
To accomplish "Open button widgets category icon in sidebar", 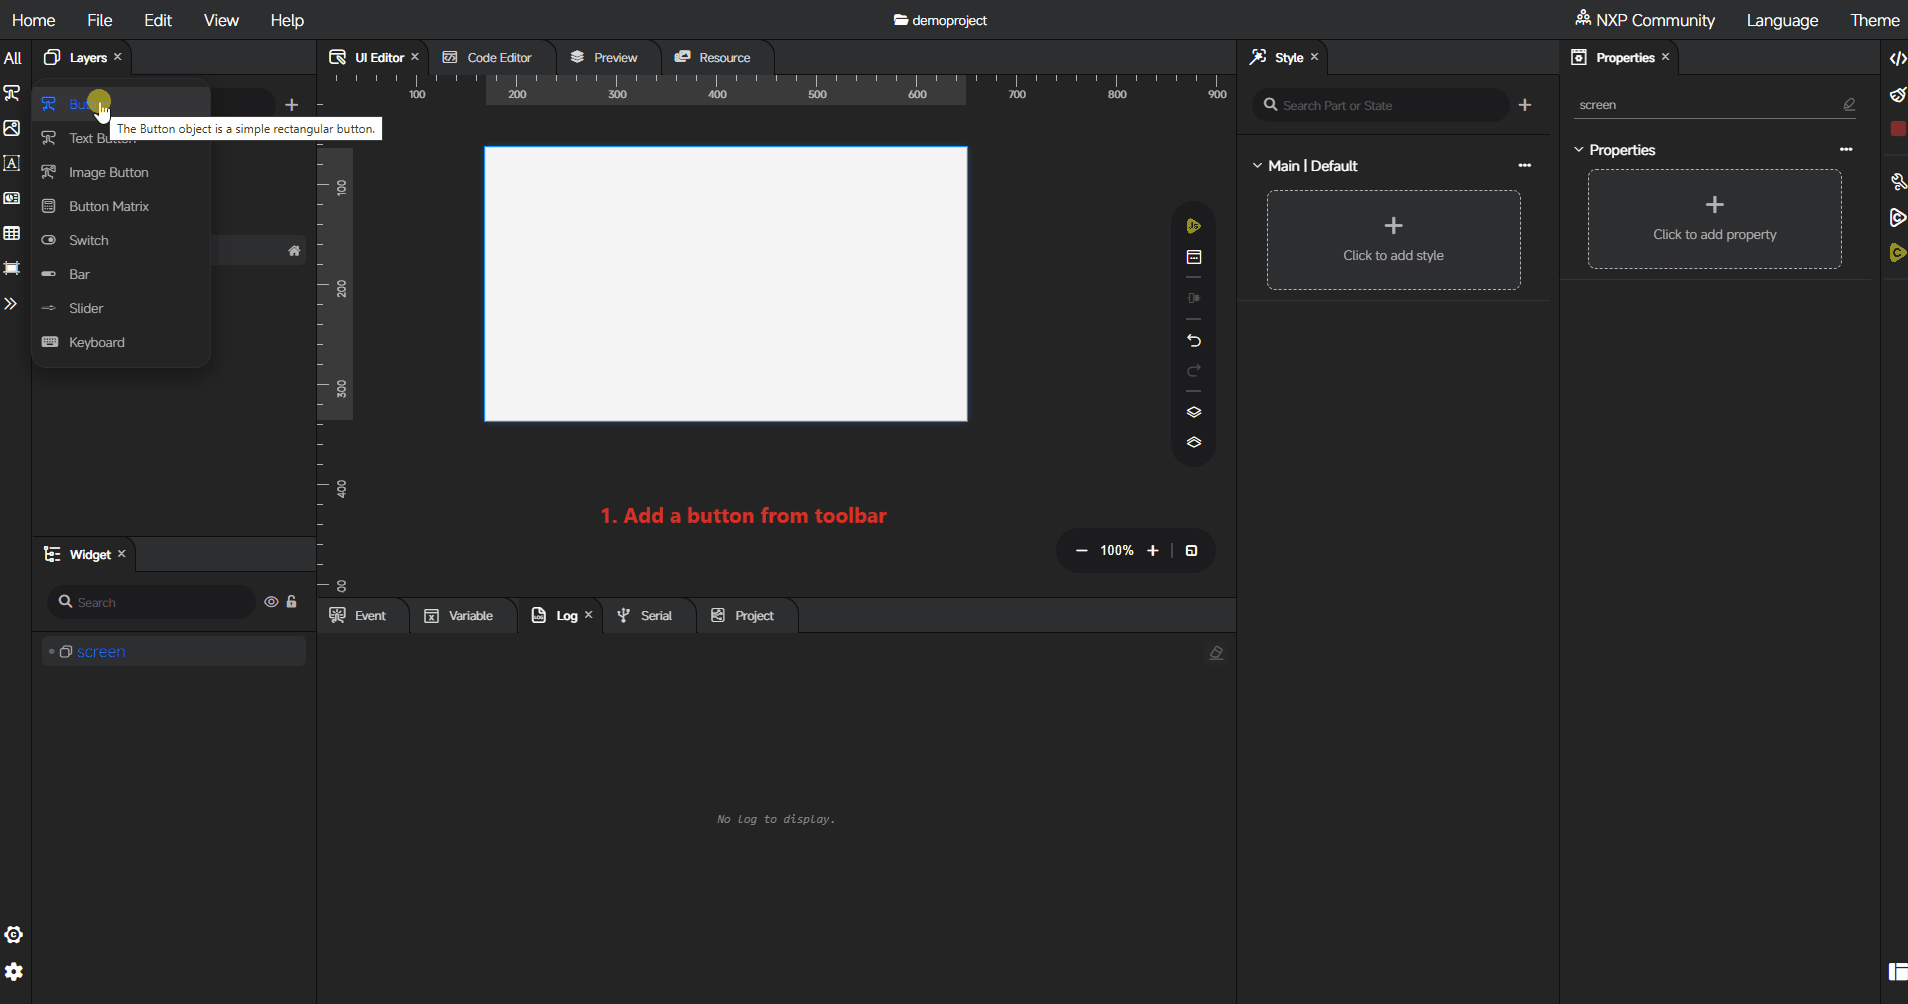I will [x=12, y=93].
